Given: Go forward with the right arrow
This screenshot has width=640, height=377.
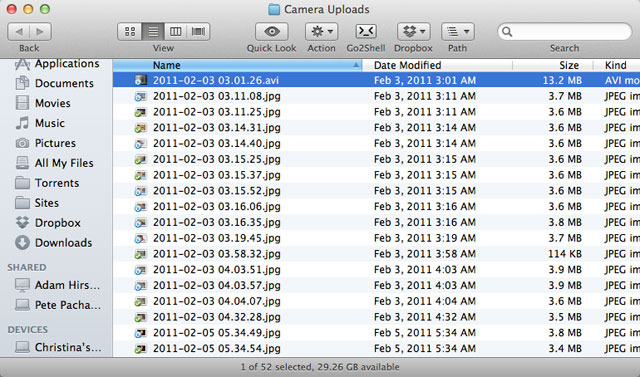Looking at the screenshot, I should point(40,31).
